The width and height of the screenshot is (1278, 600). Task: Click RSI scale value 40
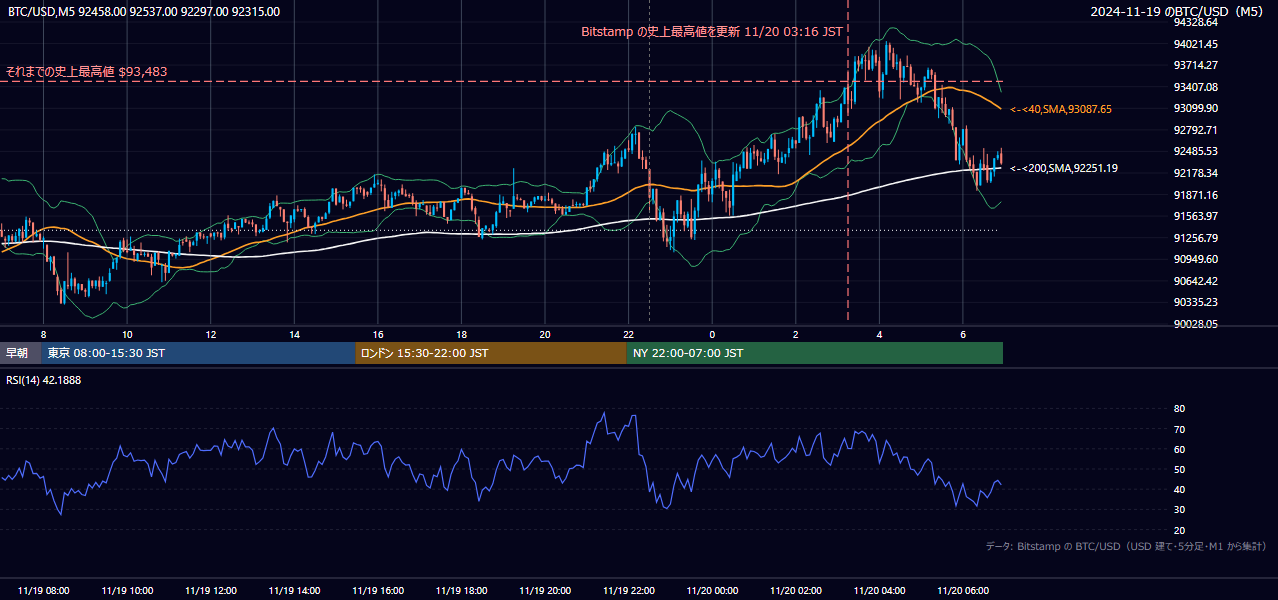click(1179, 489)
